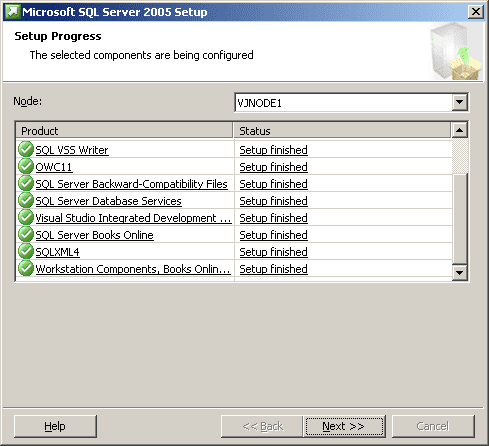489x446 pixels.
Task: Click the green check icon beside OWC11
Action: point(26,166)
